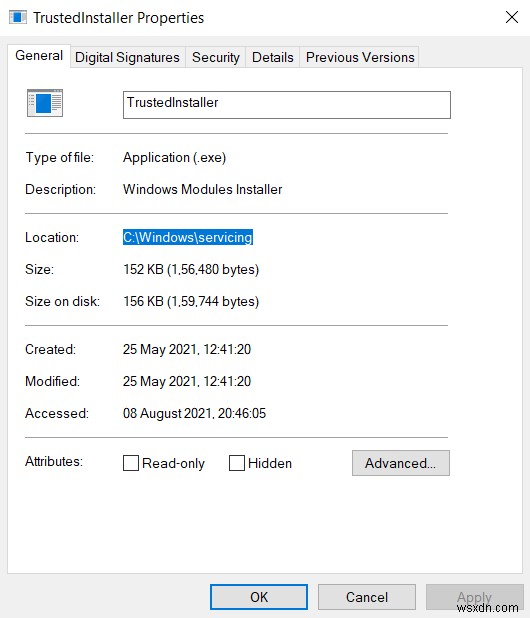This screenshot has width=530, height=618.
Task: Go to the Details tab
Action: coord(273,58)
